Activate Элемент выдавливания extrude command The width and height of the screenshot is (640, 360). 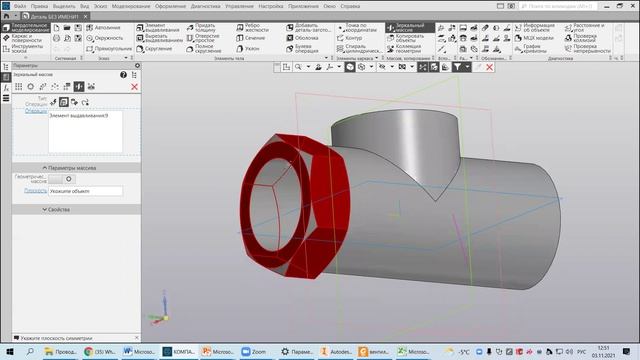[x=158, y=28]
